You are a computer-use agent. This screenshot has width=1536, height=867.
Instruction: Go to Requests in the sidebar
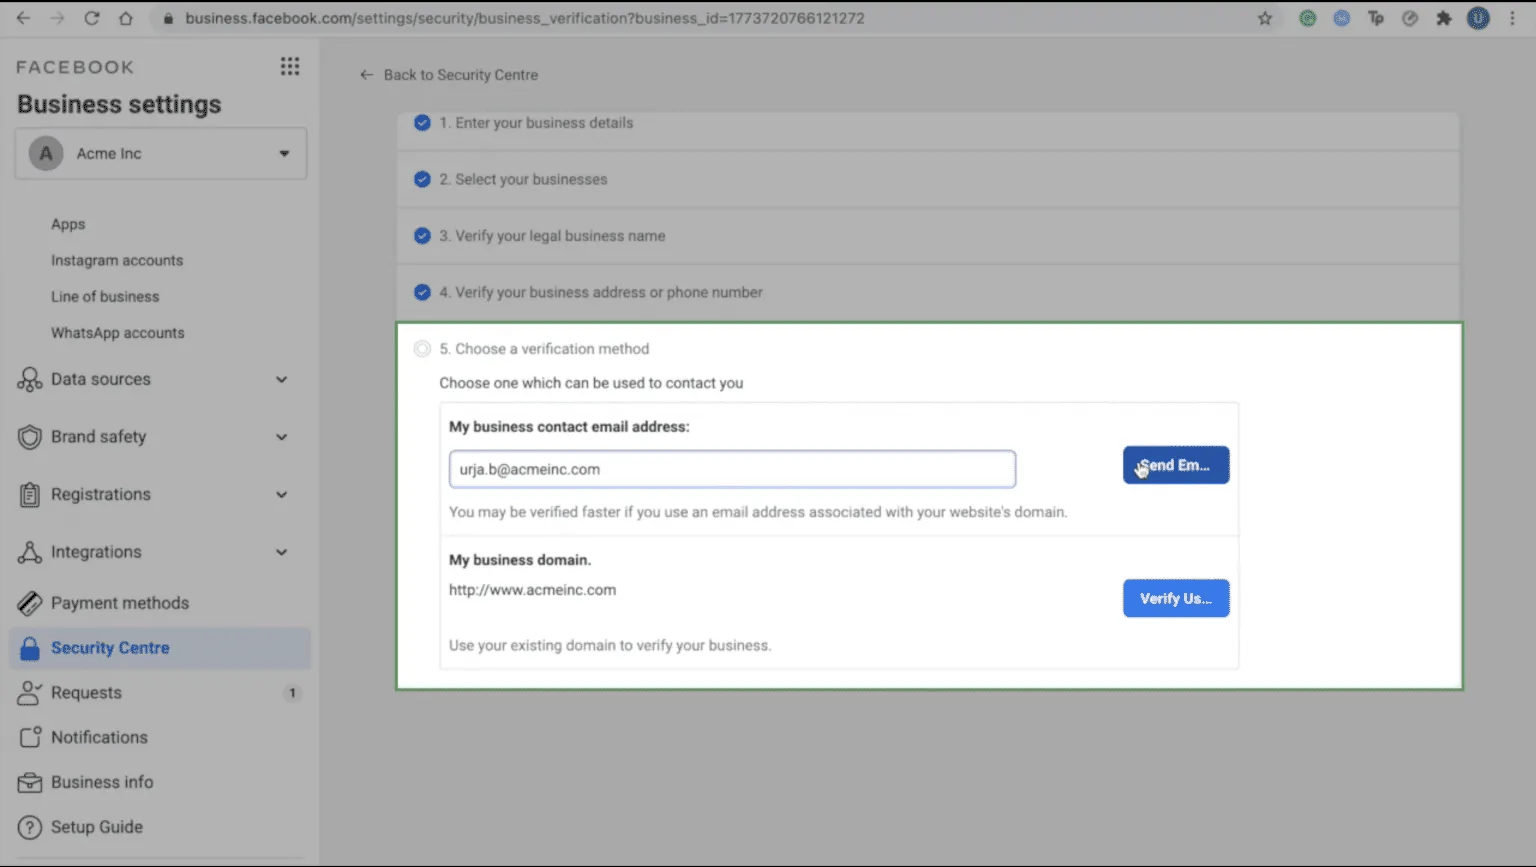click(86, 693)
